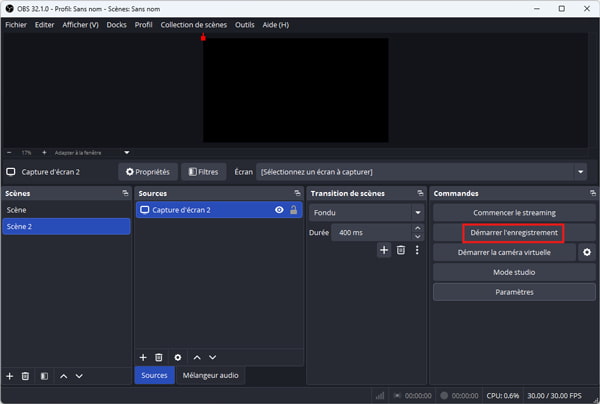Remove selected scene using trash icon
The height and width of the screenshot is (404, 600).
point(26,376)
